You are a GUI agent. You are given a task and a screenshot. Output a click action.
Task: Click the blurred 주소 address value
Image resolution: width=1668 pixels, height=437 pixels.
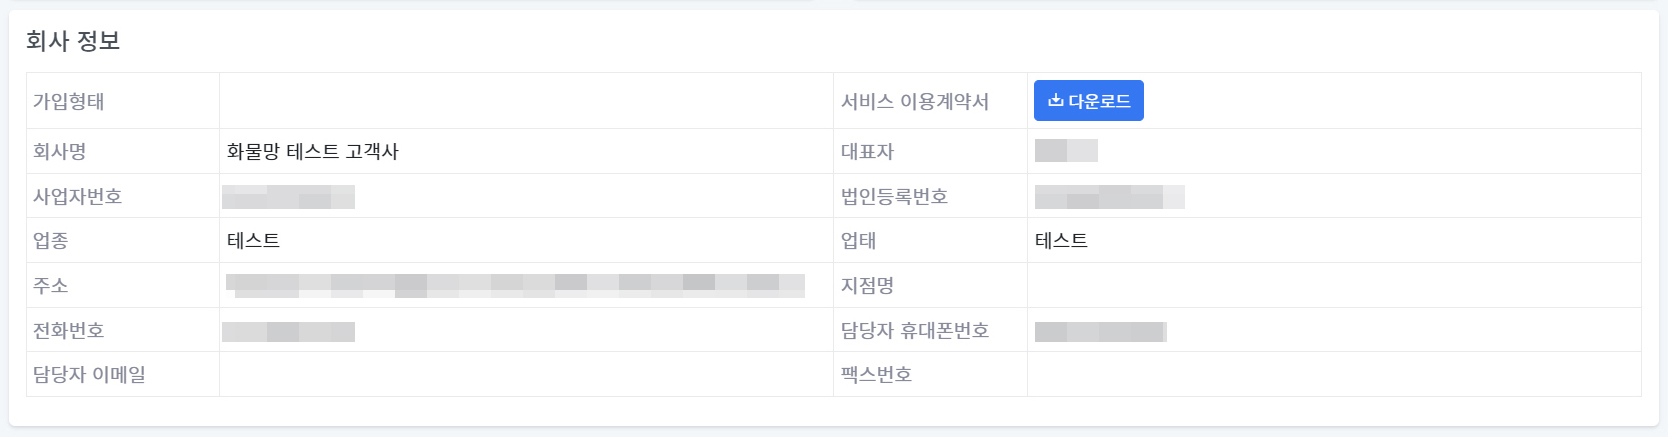[515, 285]
